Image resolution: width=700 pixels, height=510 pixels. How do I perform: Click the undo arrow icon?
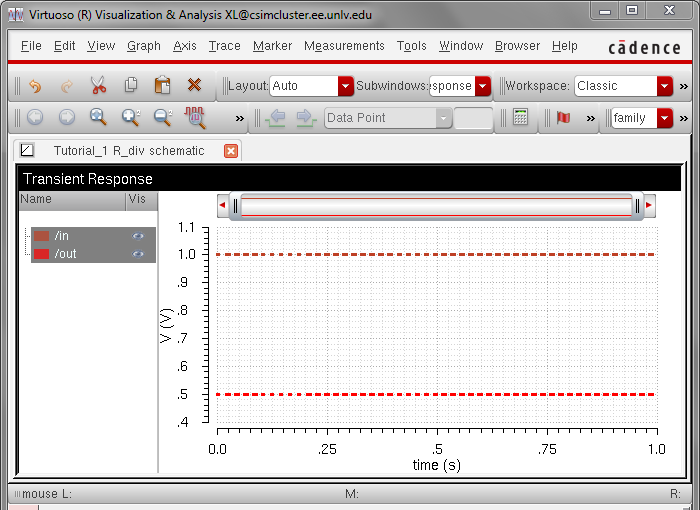tap(35, 86)
